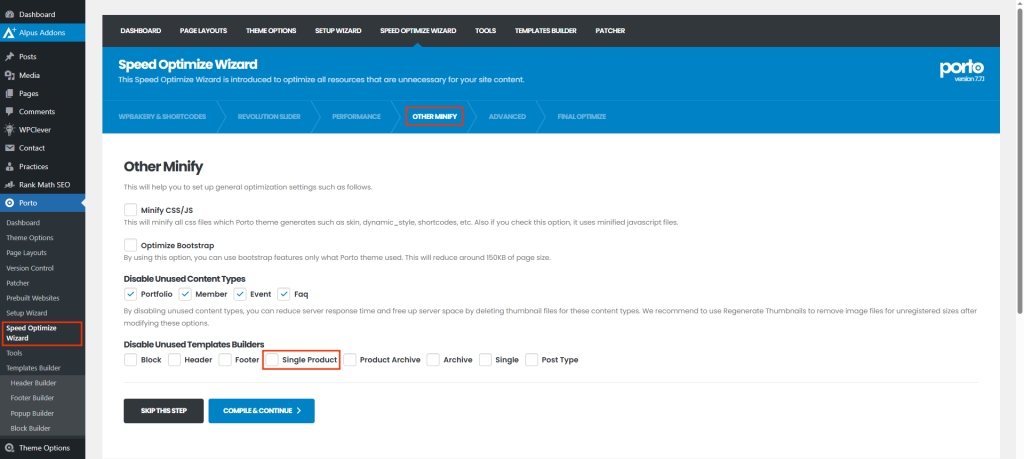Image resolution: width=1024 pixels, height=459 pixels.
Task: Open Header Builder in the sidebar submenu
Action: click(32, 383)
